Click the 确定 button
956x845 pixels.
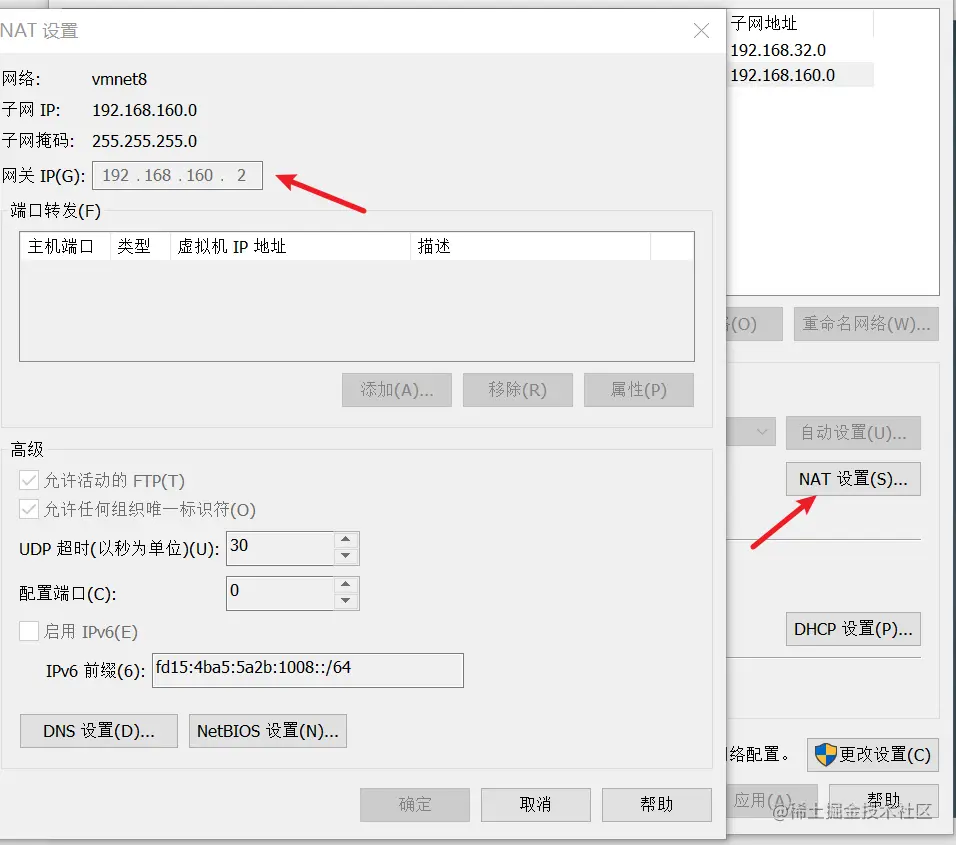pos(415,805)
